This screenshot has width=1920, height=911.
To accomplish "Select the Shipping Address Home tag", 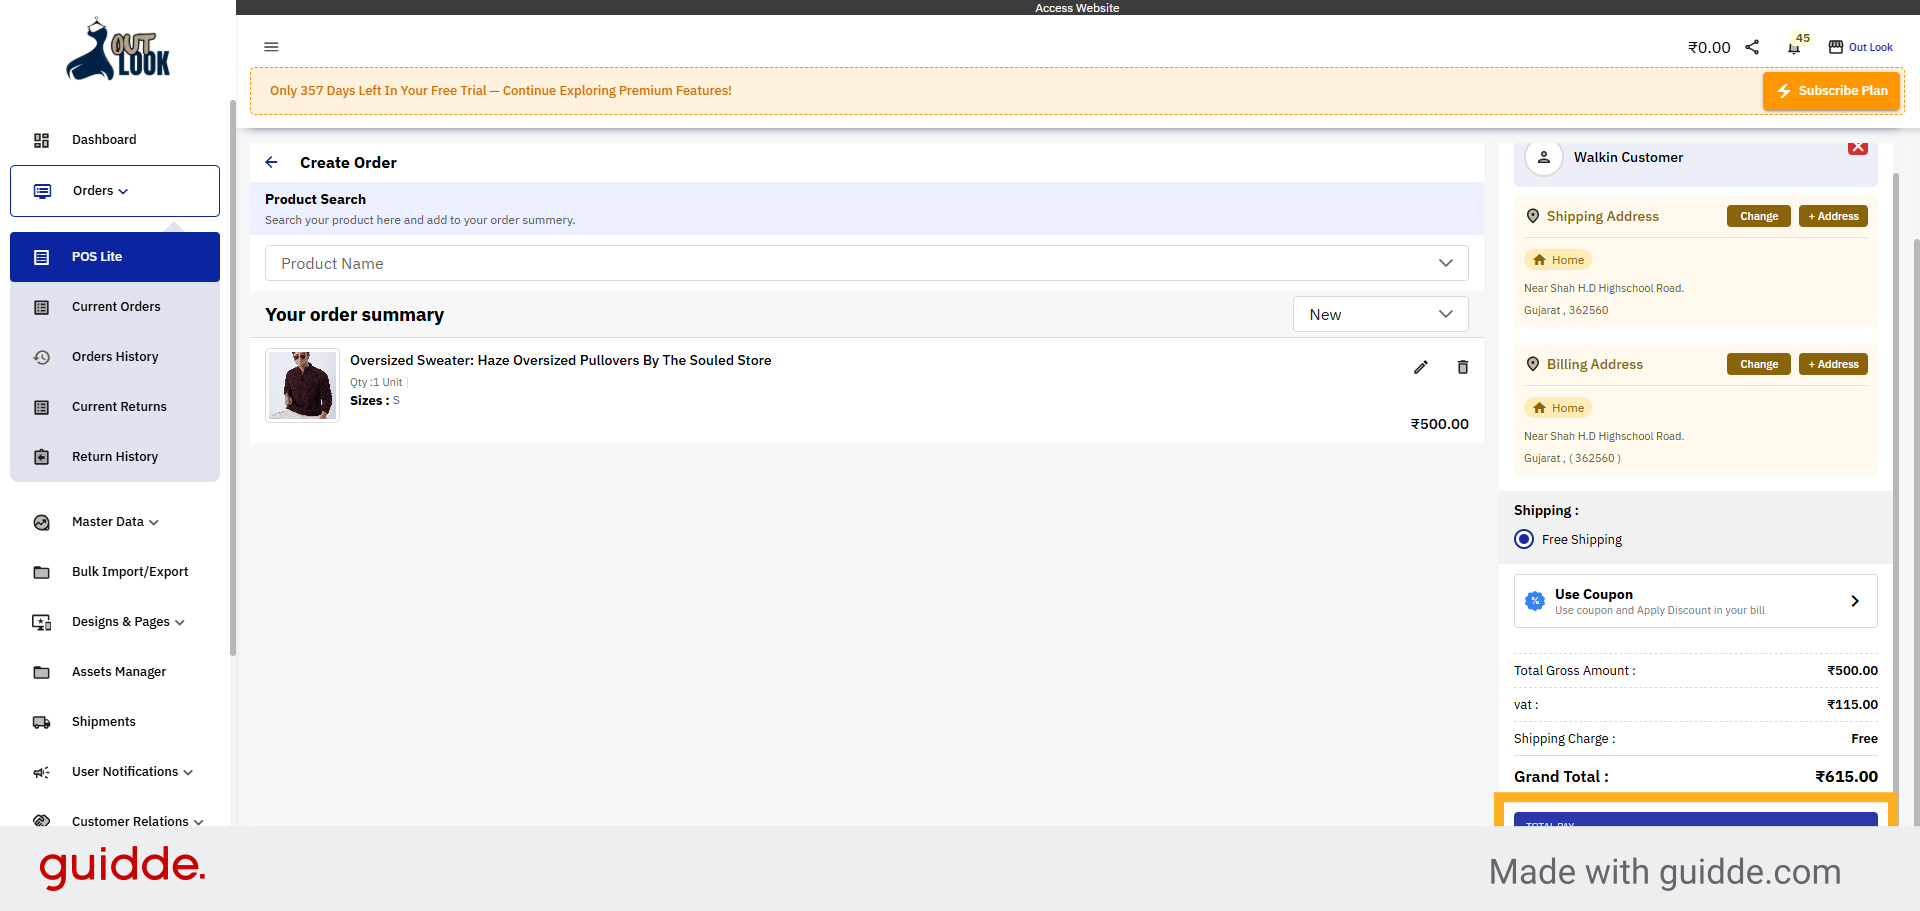I will point(1558,260).
